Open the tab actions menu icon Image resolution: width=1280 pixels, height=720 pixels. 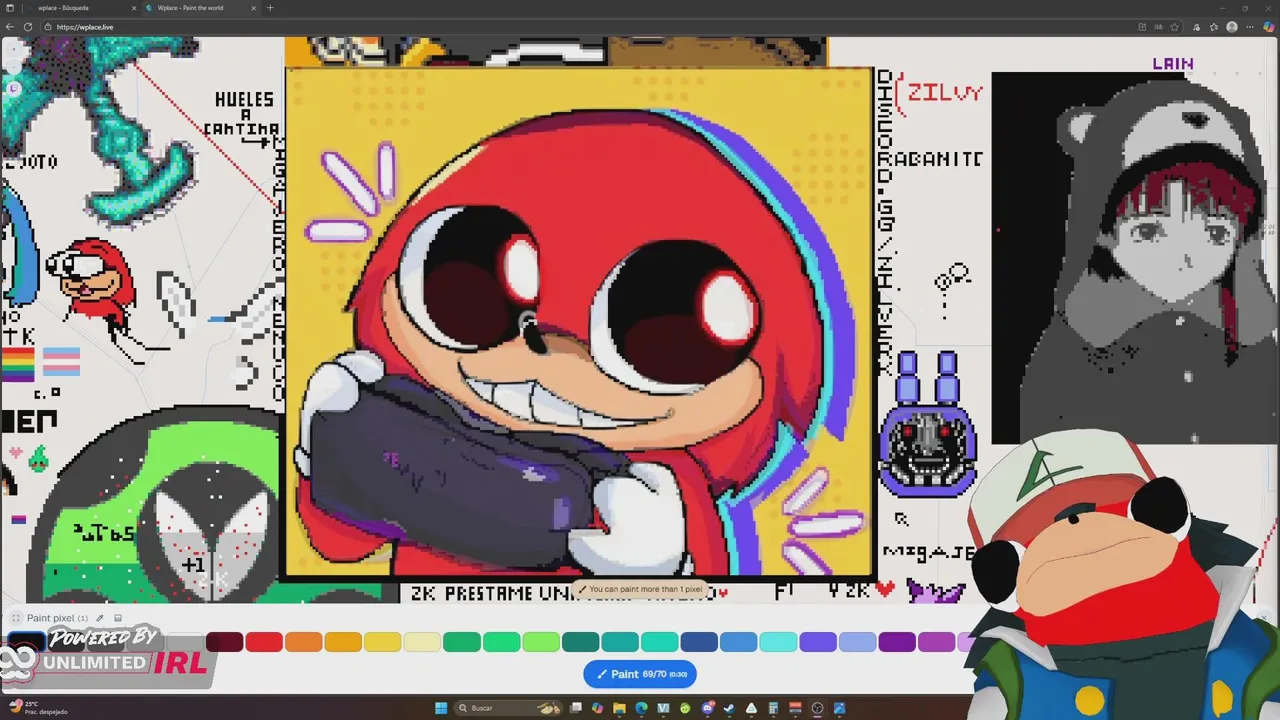pos(10,8)
